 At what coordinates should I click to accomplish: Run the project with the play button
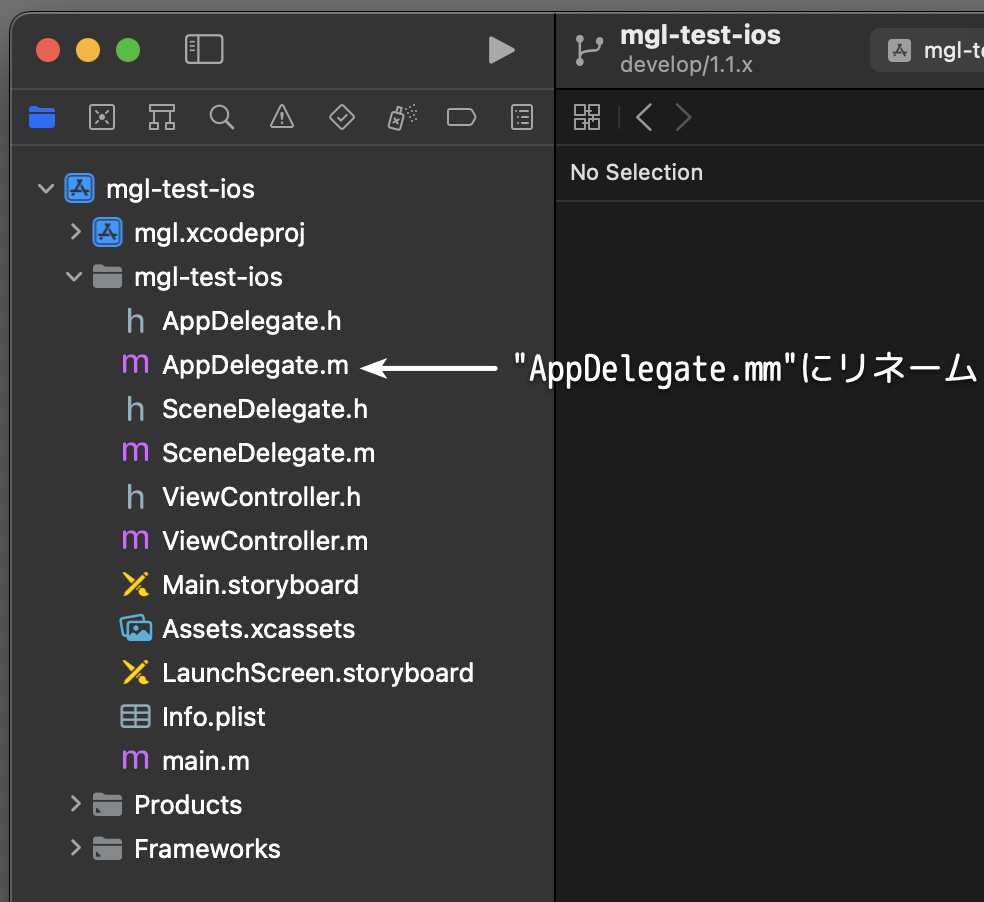501,50
